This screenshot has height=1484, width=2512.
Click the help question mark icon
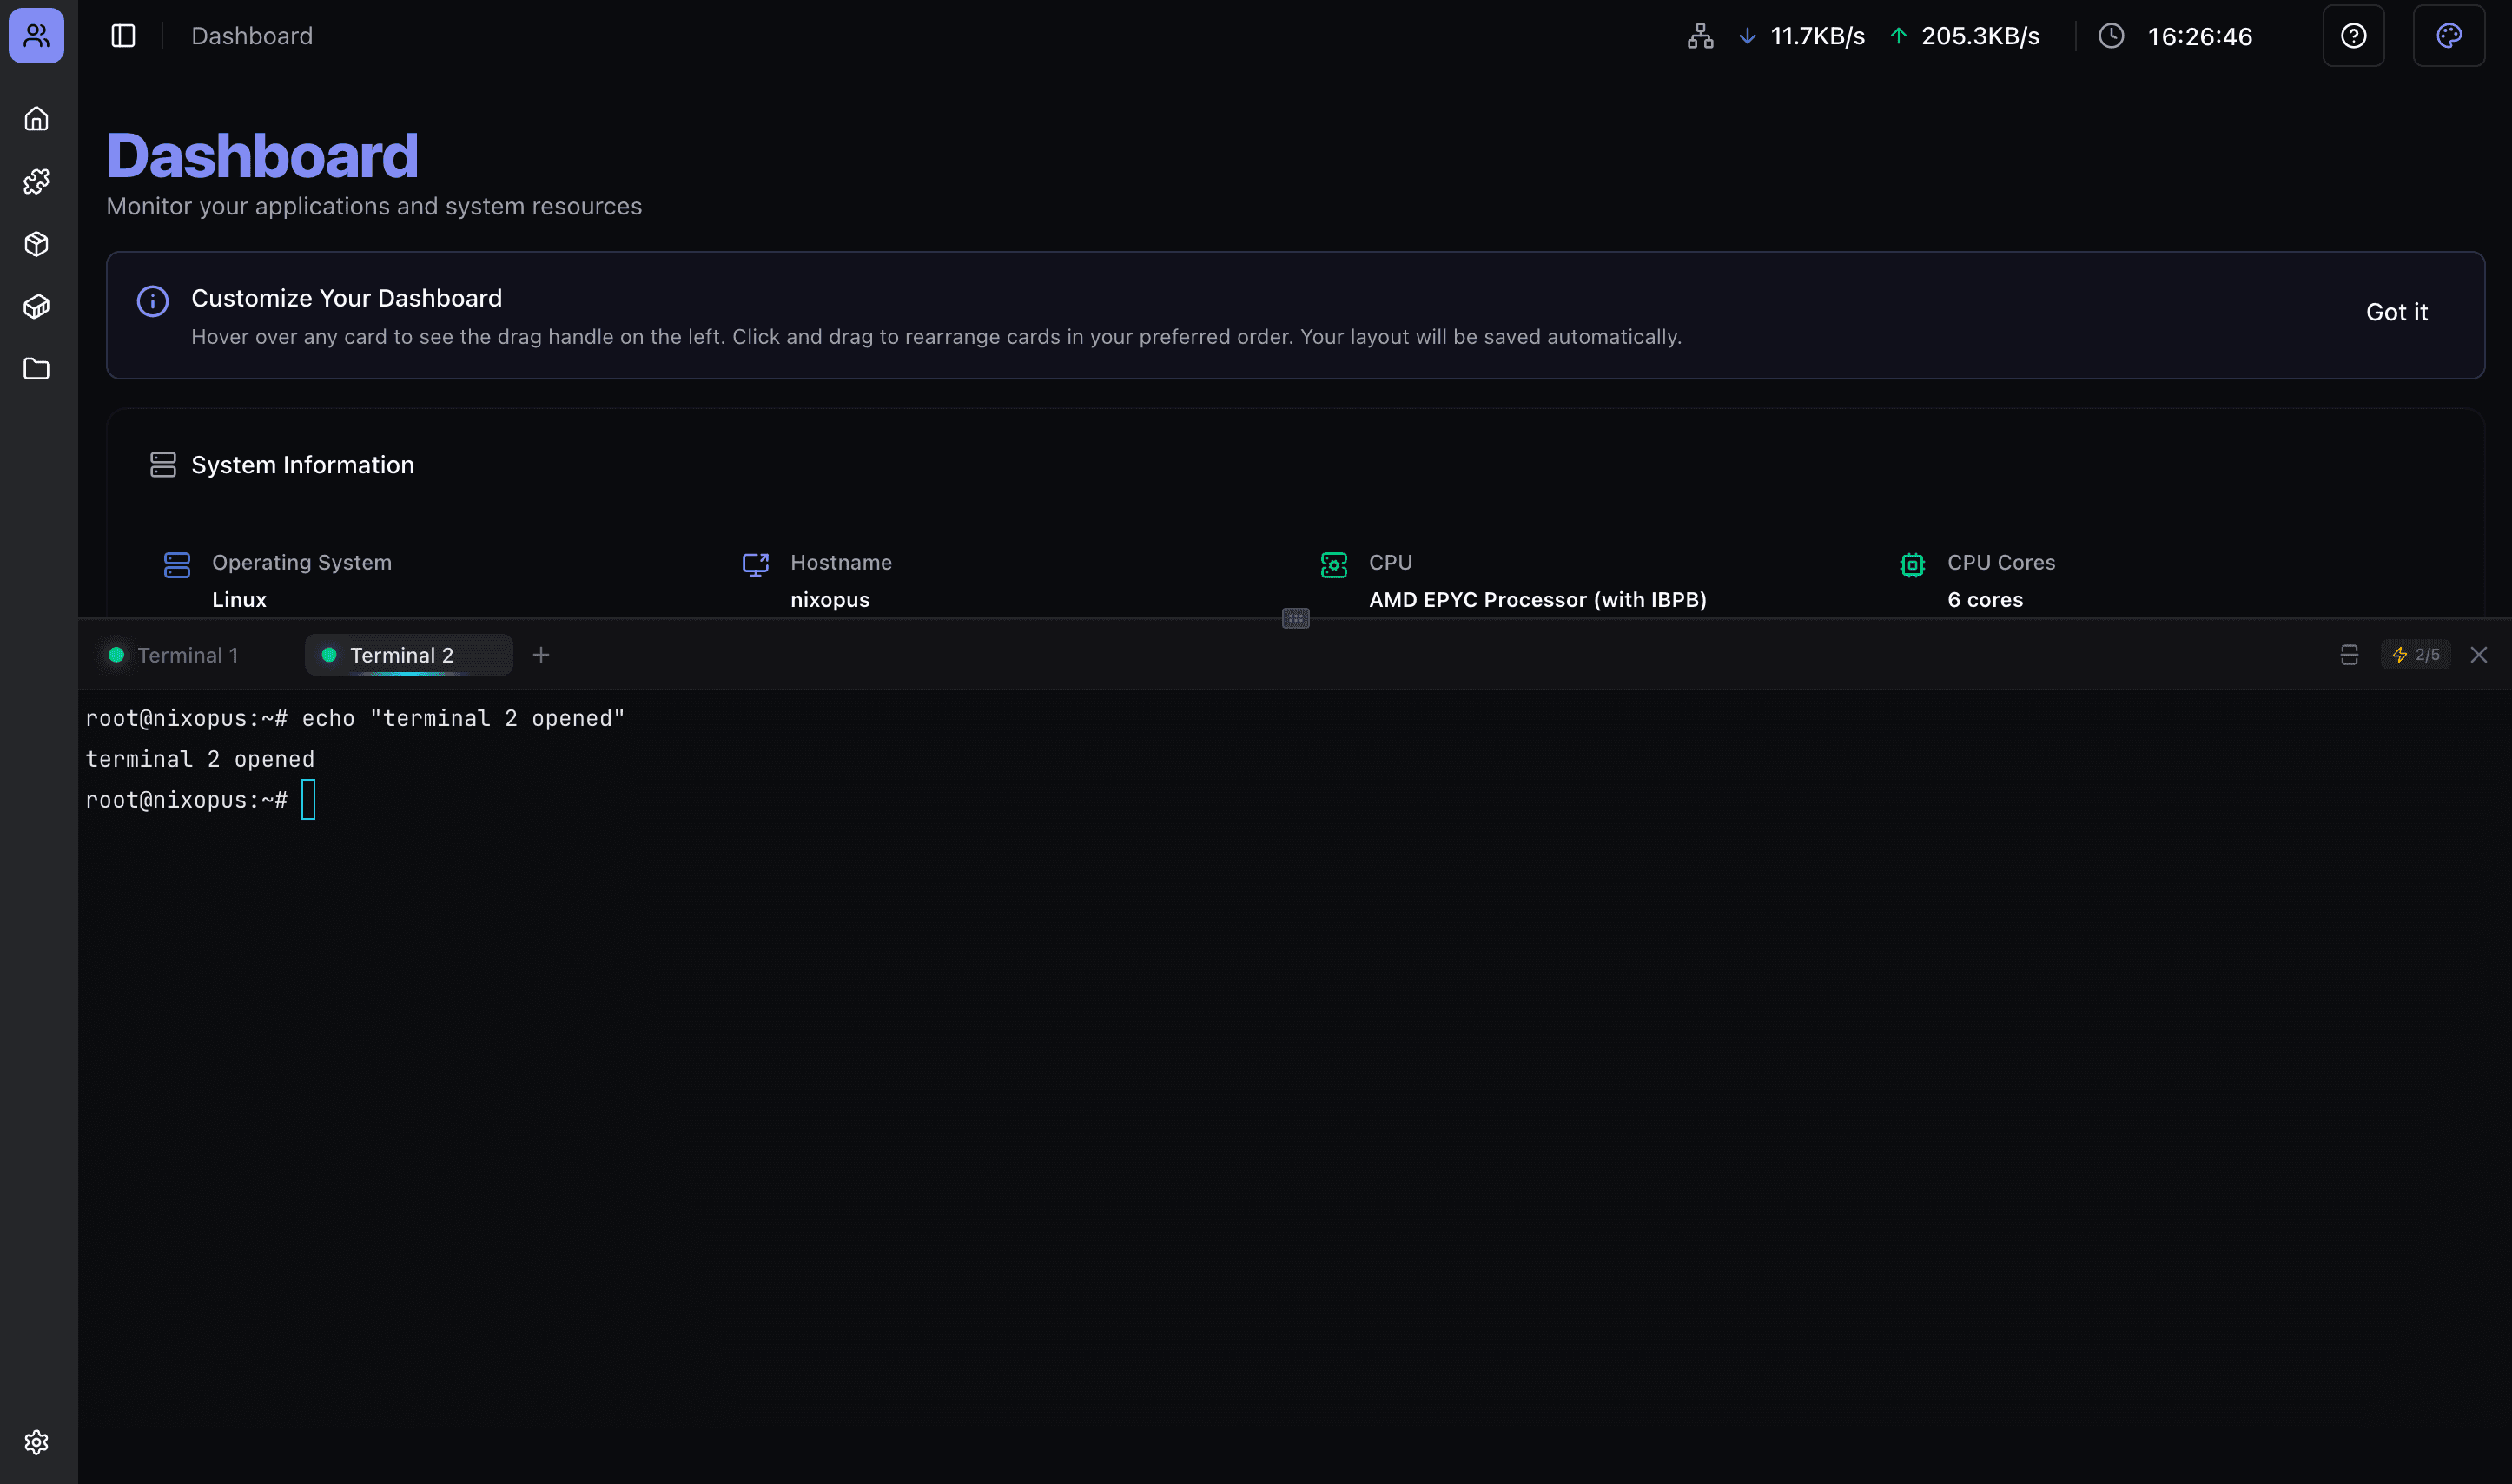2353,36
